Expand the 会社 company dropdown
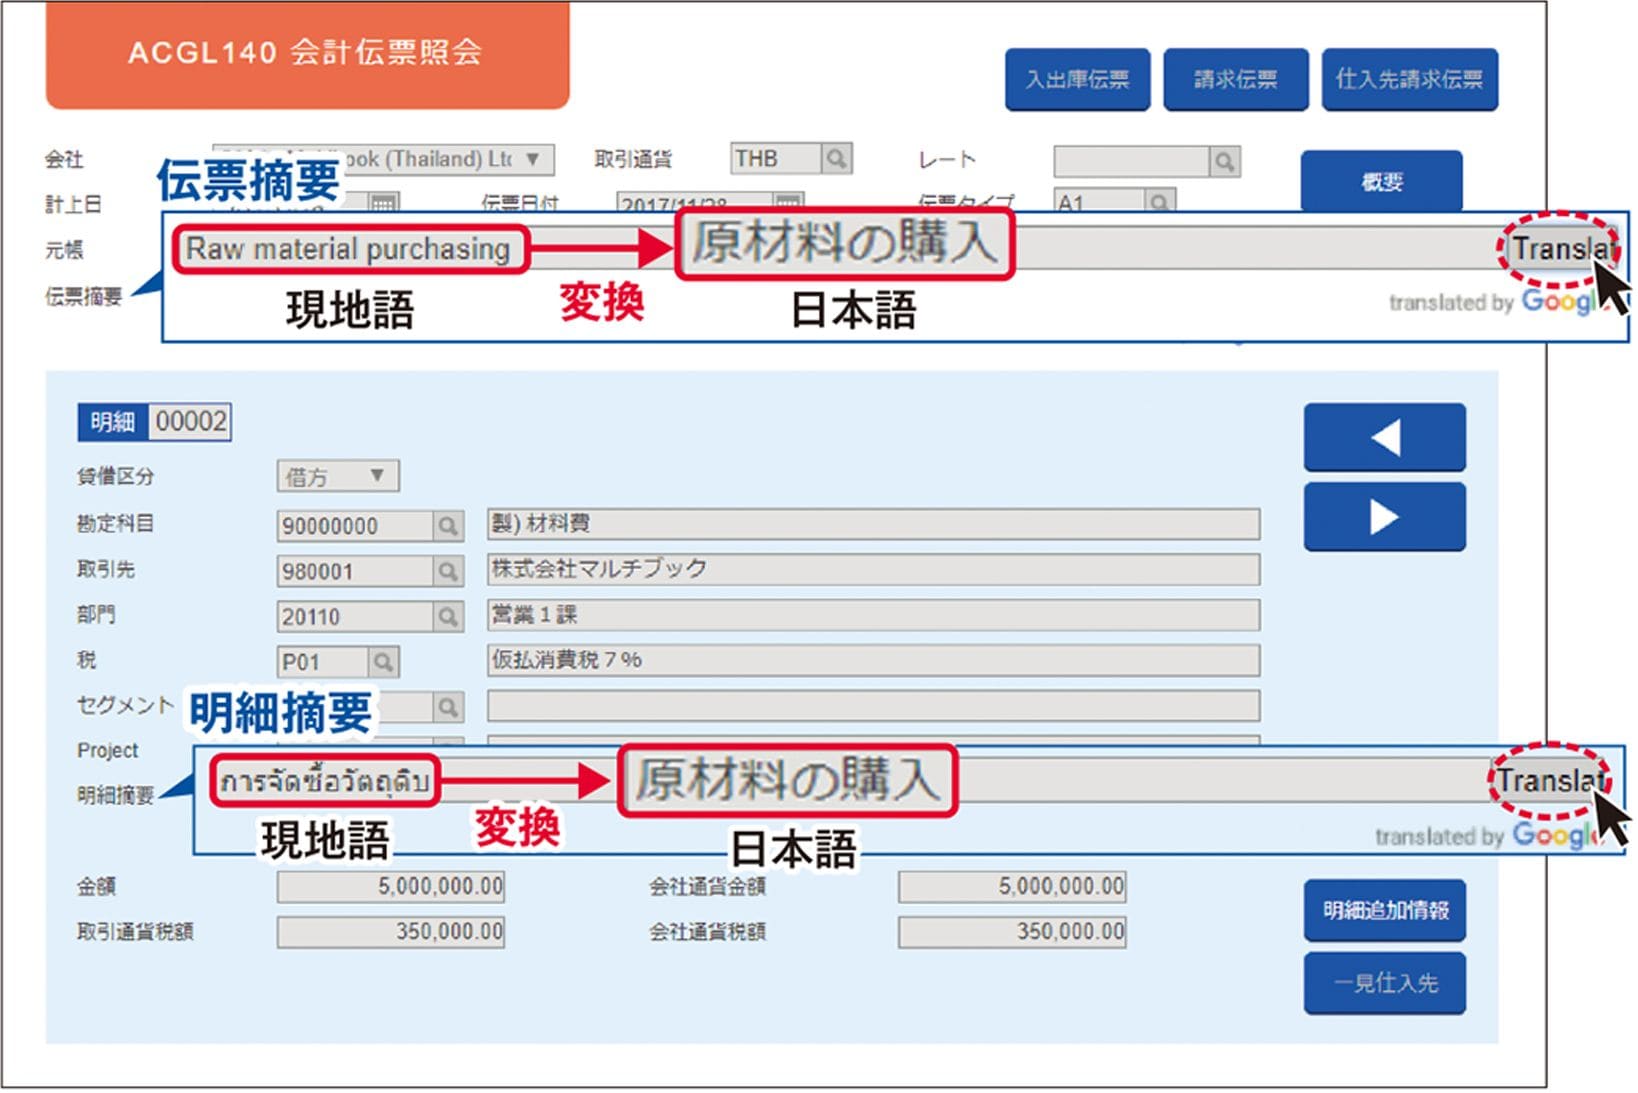 pyautogui.click(x=533, y=159)
